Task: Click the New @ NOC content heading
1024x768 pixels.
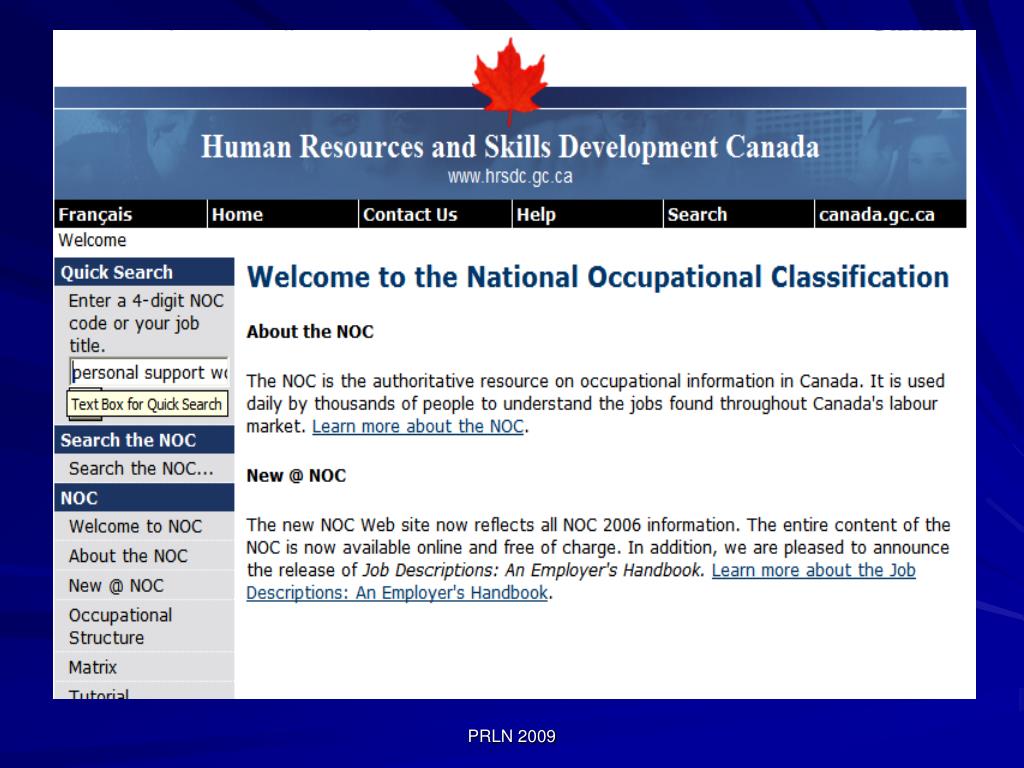Action: 296,476
